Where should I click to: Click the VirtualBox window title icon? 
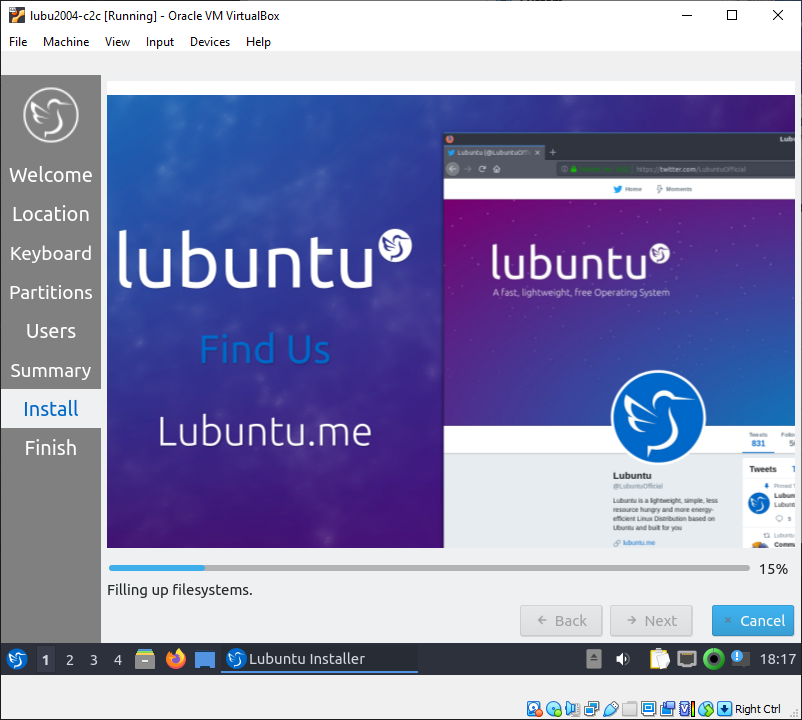pyautogui.click(x=16, y=15)
